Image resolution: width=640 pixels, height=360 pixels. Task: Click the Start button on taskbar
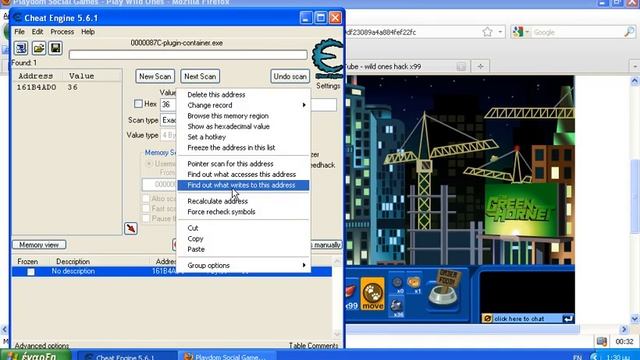click(x=36, y=355)
